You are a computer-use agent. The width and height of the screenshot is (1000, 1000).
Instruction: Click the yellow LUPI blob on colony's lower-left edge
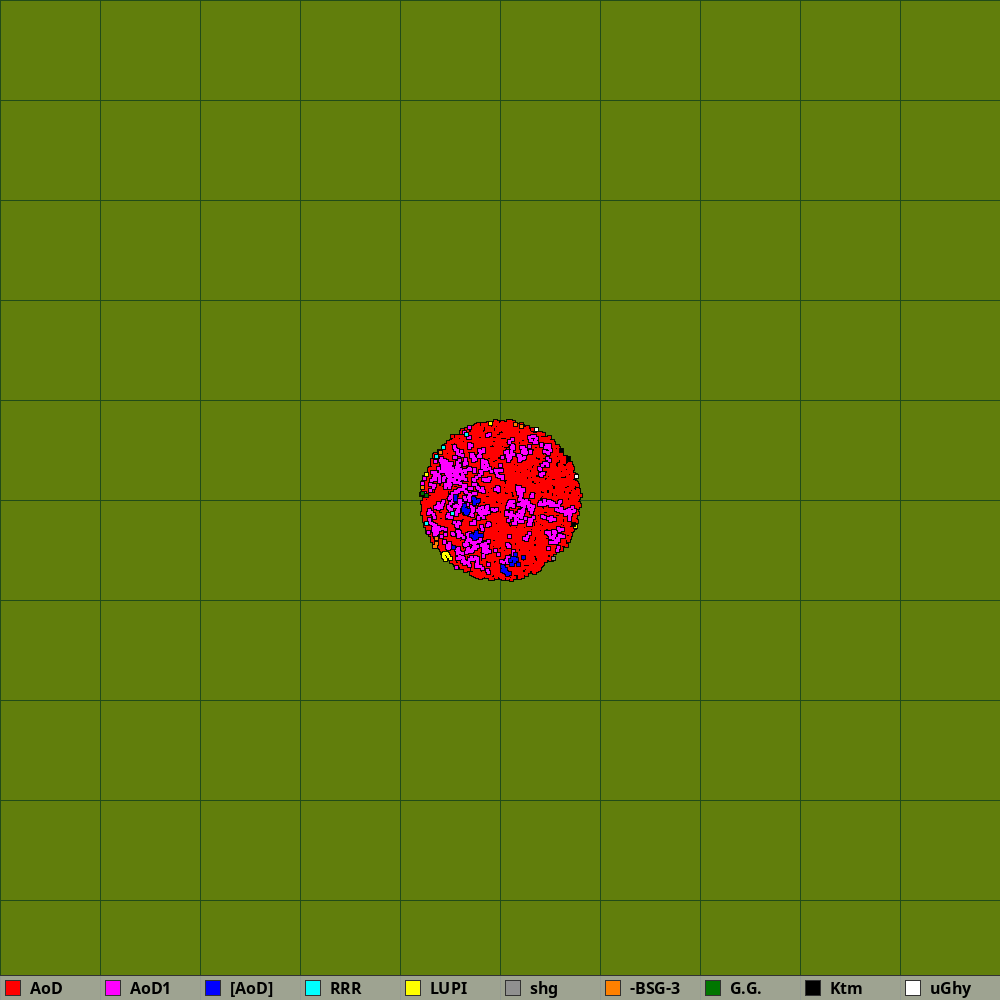[445, 556]
